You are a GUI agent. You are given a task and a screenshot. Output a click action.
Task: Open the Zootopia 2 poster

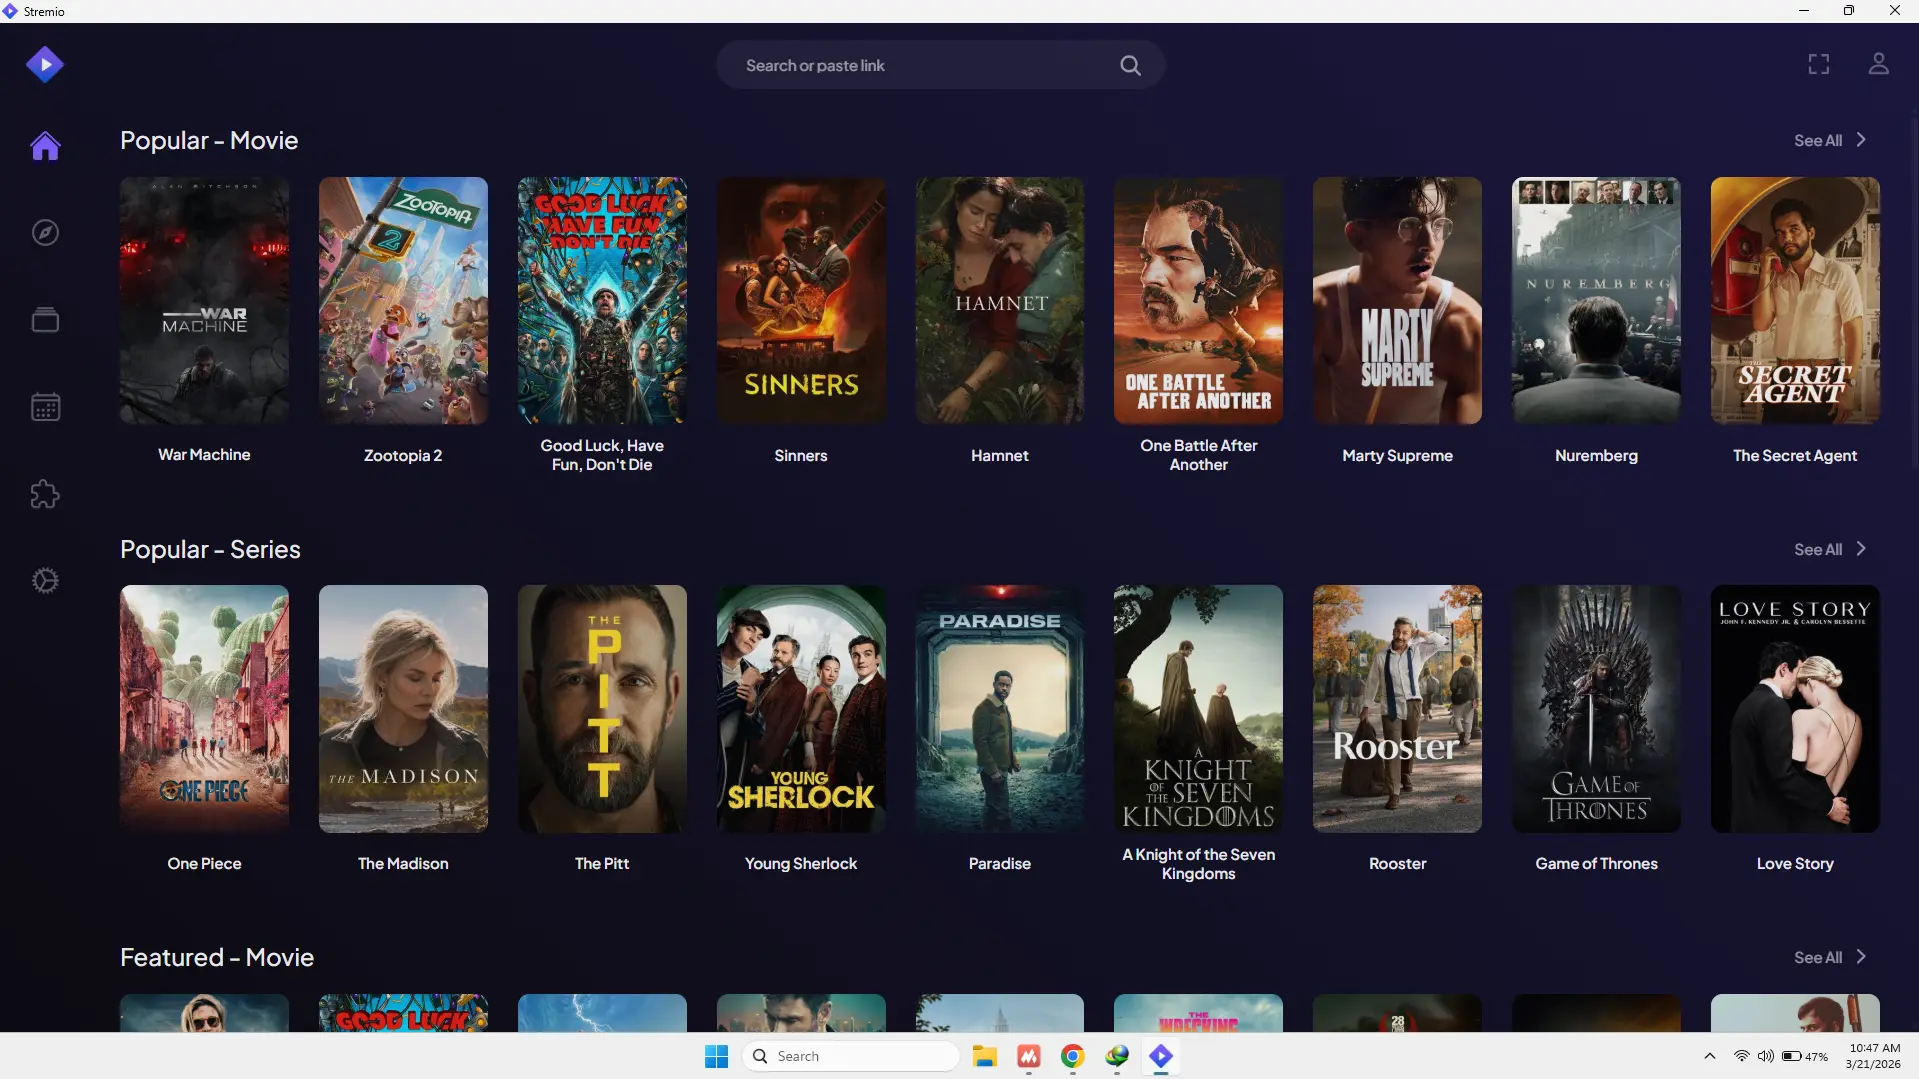tap(403, 301)
